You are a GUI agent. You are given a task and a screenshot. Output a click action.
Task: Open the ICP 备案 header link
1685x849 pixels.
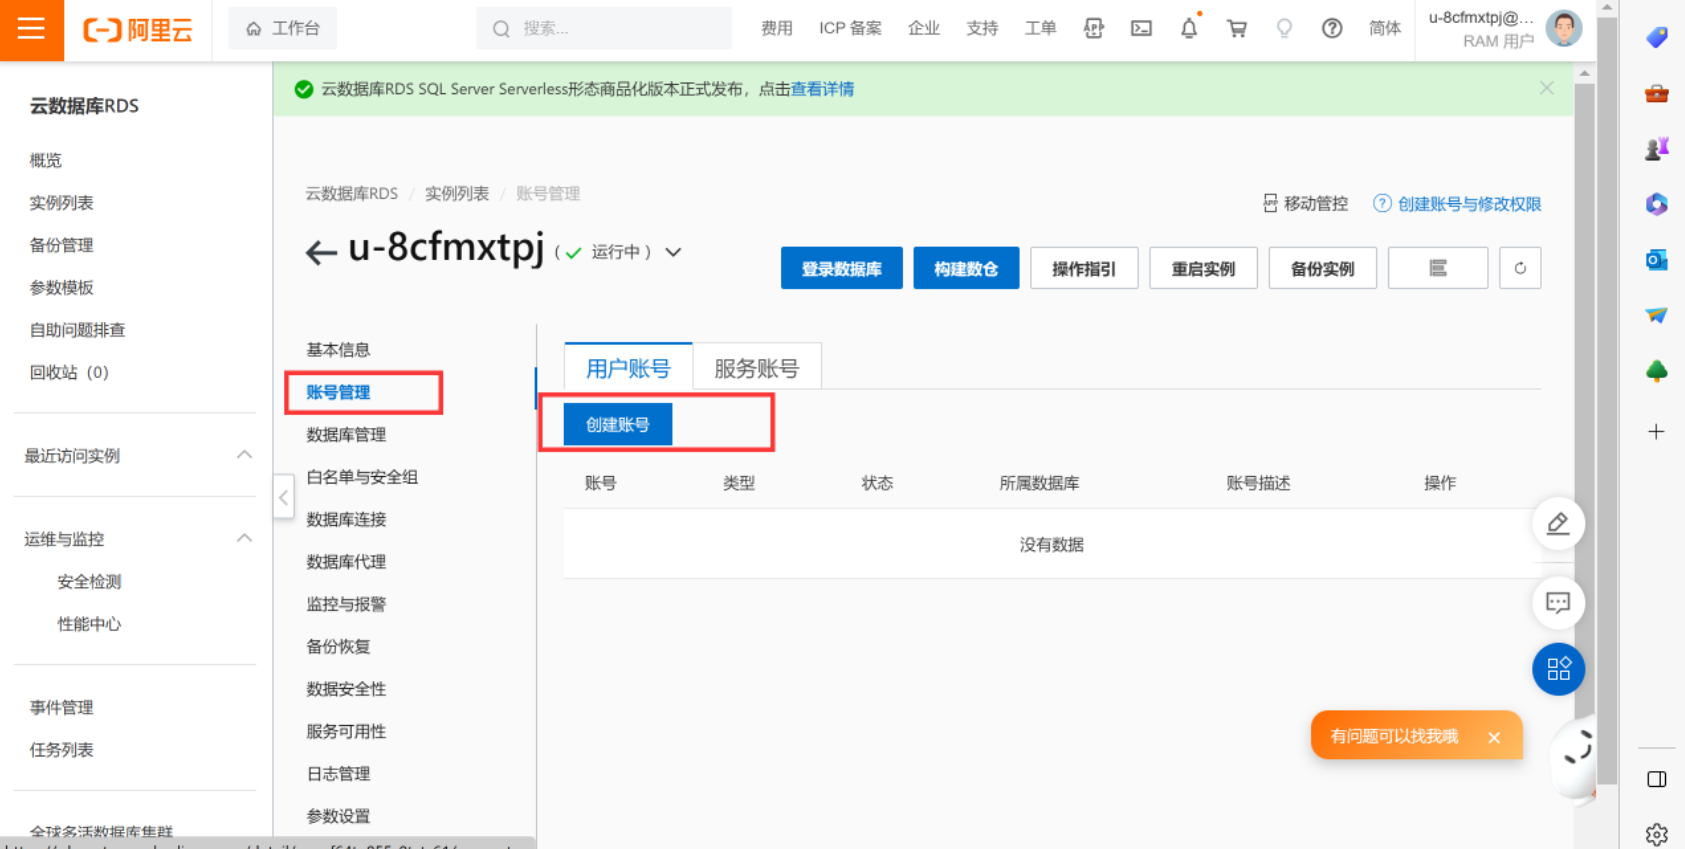point(850,28)
